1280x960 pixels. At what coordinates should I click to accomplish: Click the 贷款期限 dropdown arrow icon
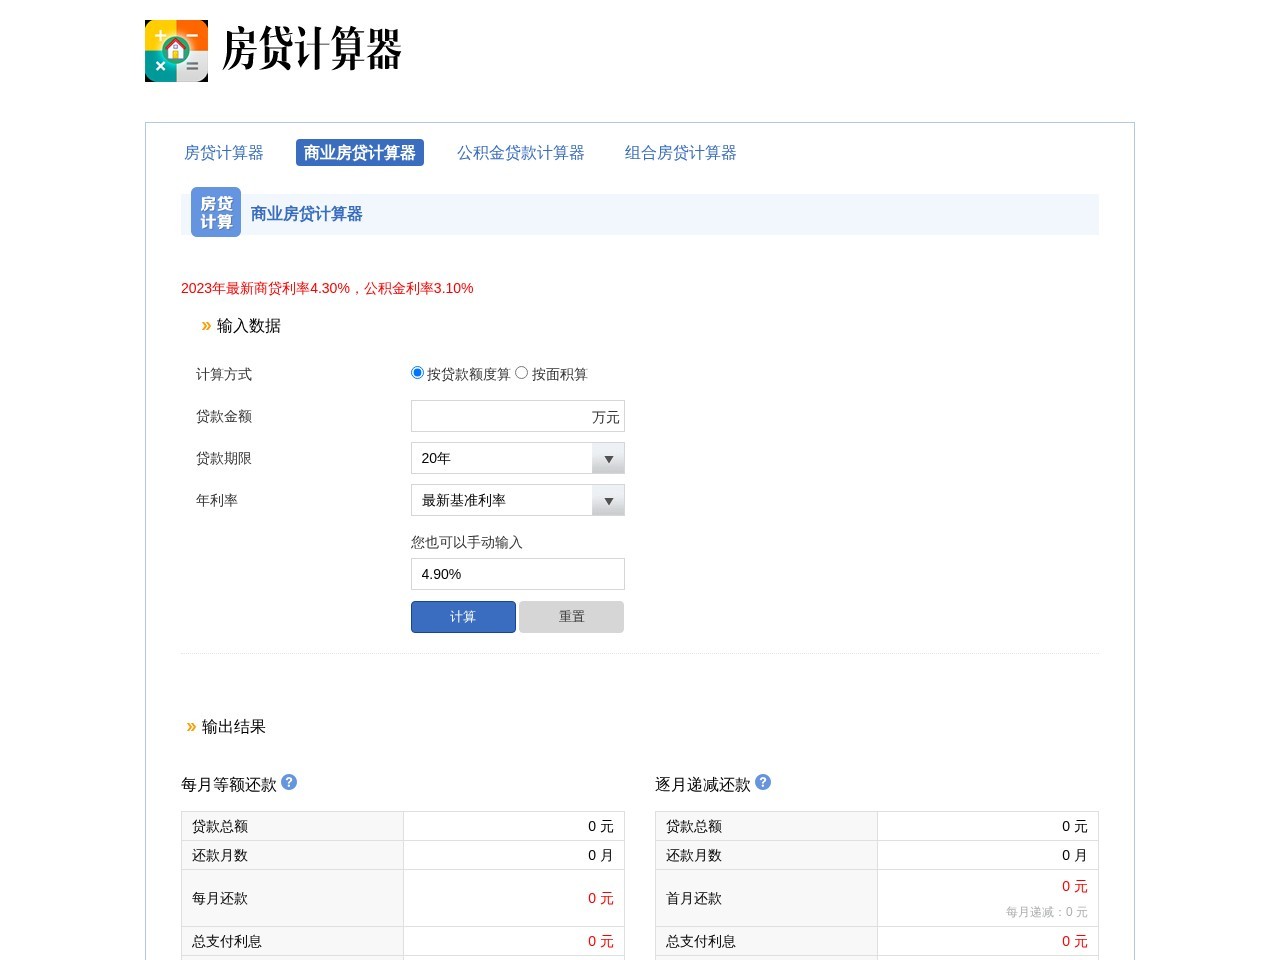pos(608,458)
